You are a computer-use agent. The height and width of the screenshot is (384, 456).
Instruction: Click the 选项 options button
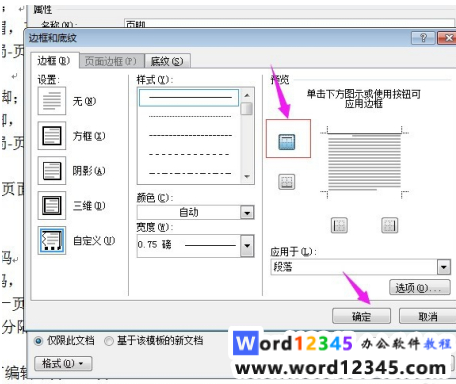click(x=420, y=287)
